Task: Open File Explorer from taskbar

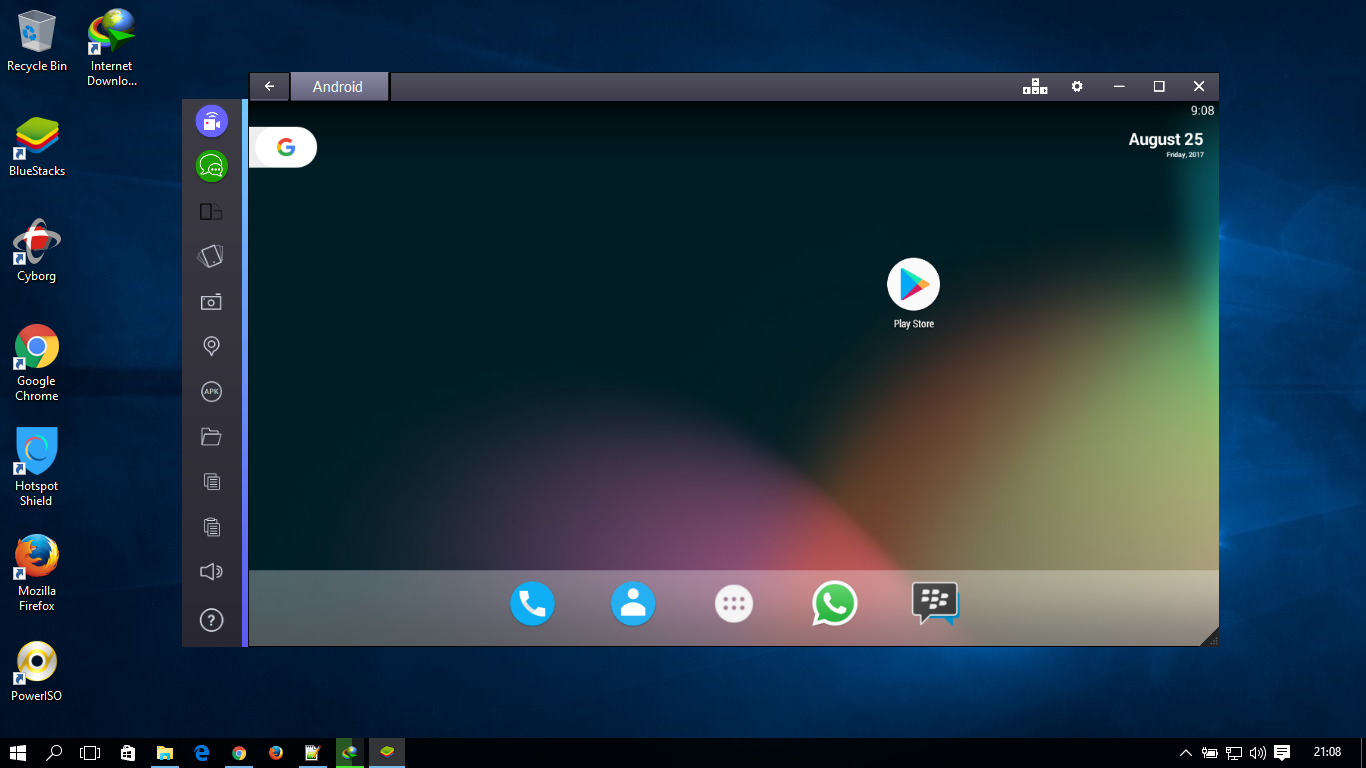Action: click(x=165, y=753)
